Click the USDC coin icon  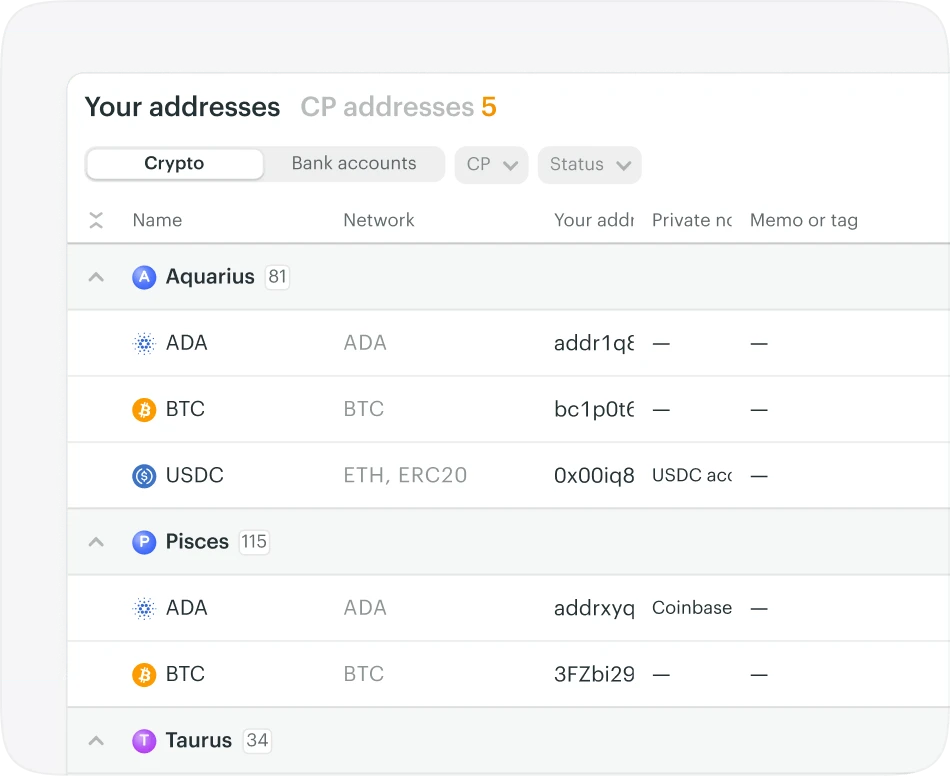click(x=144, y=476)
